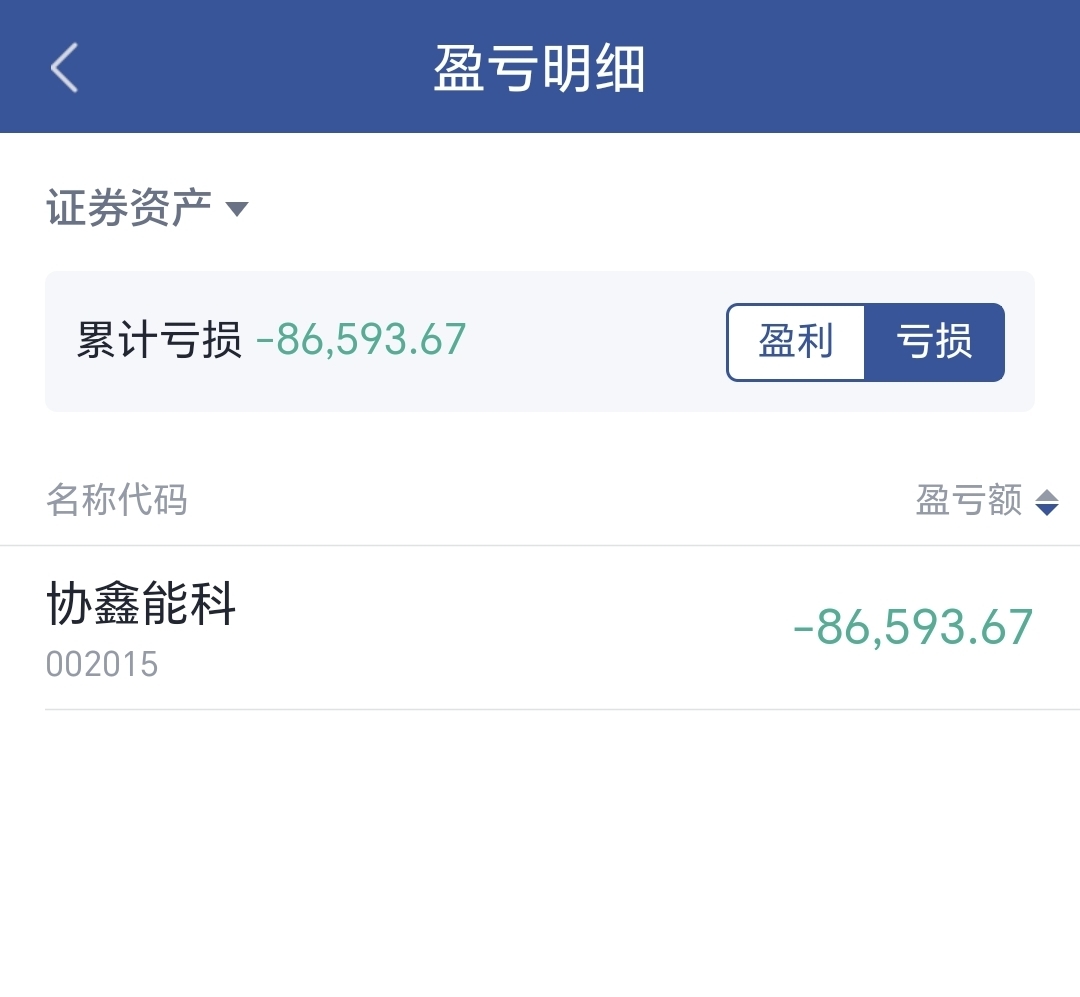Tap the 累计亏损 total value
This screenshot has width=1080, height=997.
361,340
